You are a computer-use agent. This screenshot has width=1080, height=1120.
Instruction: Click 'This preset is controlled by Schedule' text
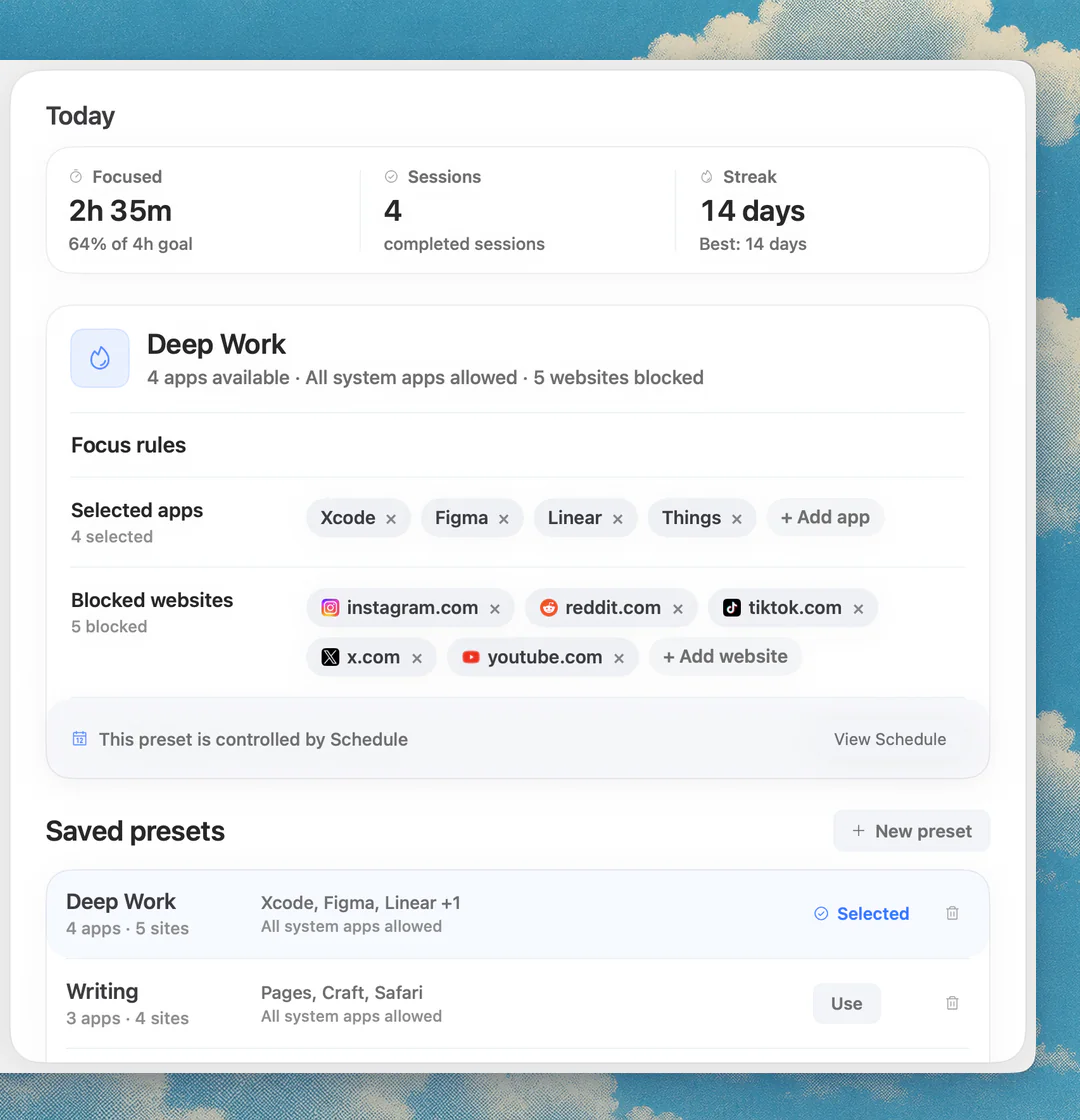(253, 739)
